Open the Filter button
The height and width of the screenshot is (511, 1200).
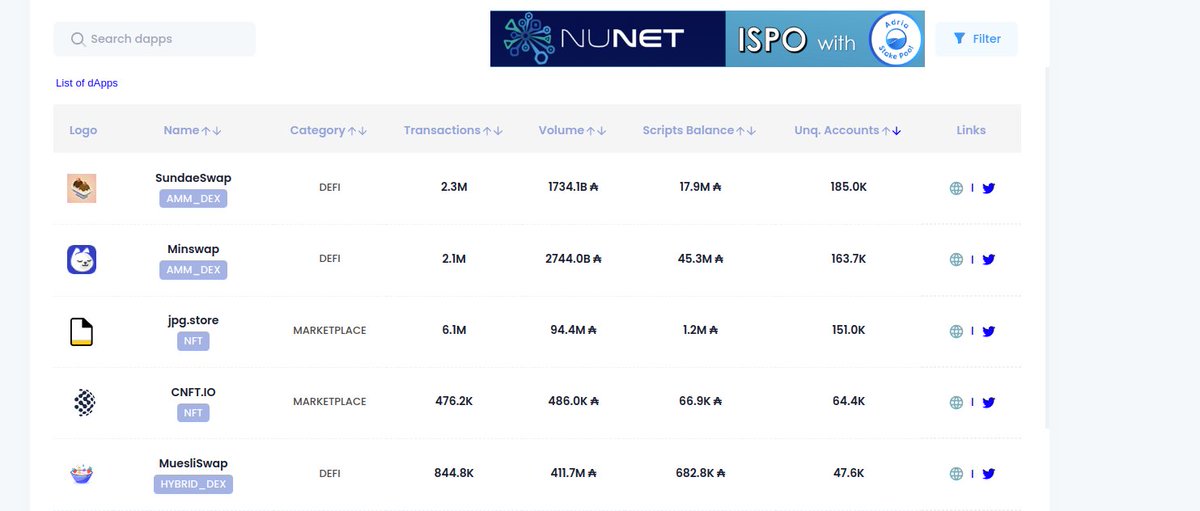976,39
